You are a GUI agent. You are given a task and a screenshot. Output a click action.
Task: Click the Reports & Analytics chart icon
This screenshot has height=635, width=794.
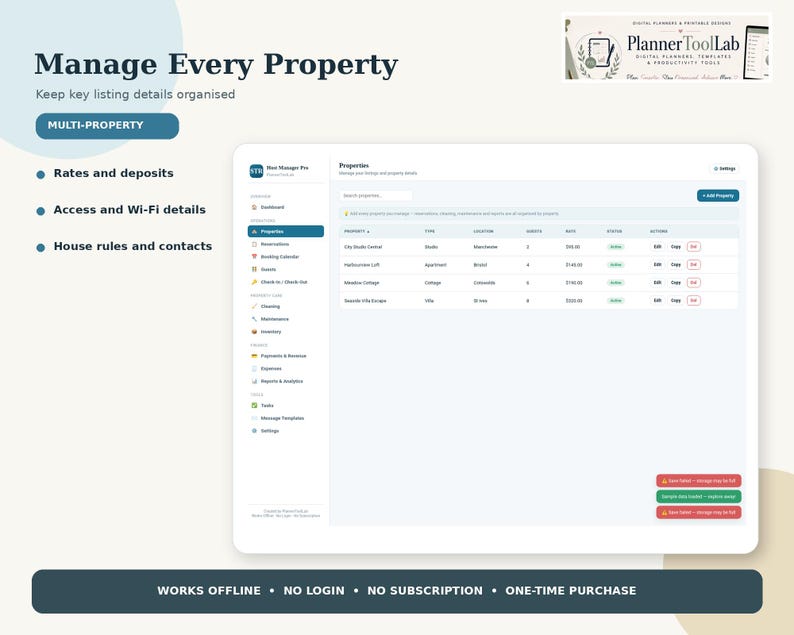254,381
